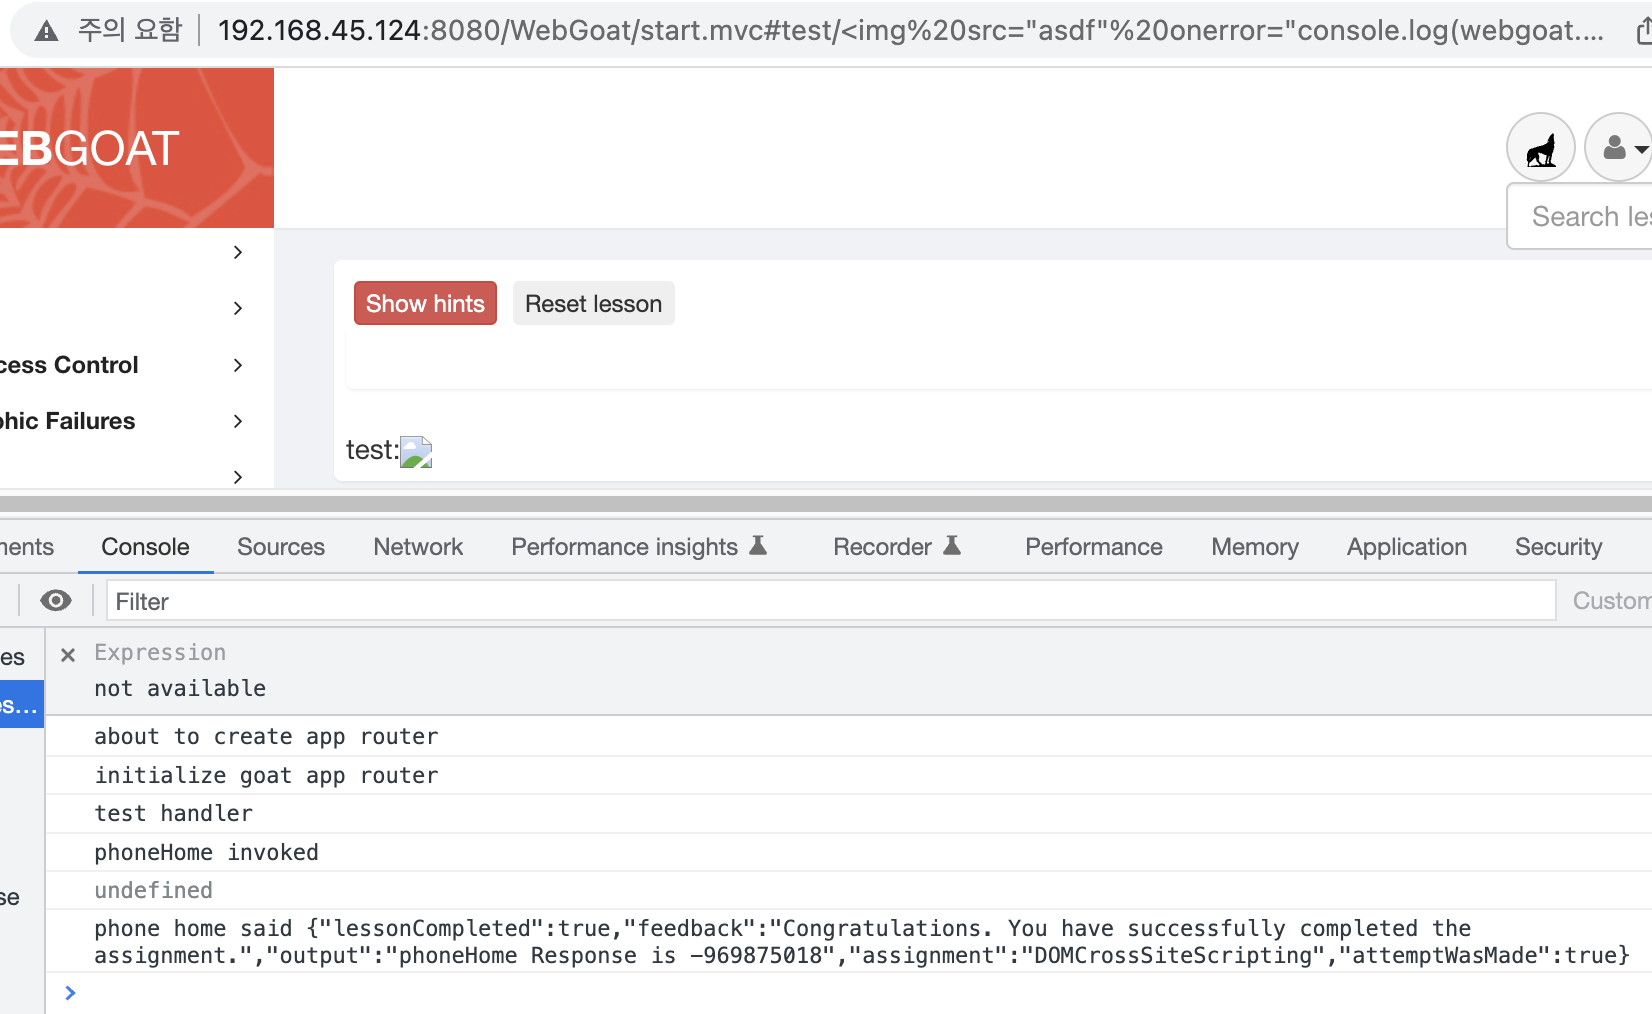Viewport: 1652px width, 1014px height.
Task: Open the Access Control sidebar category
Action: pos(69,365)
